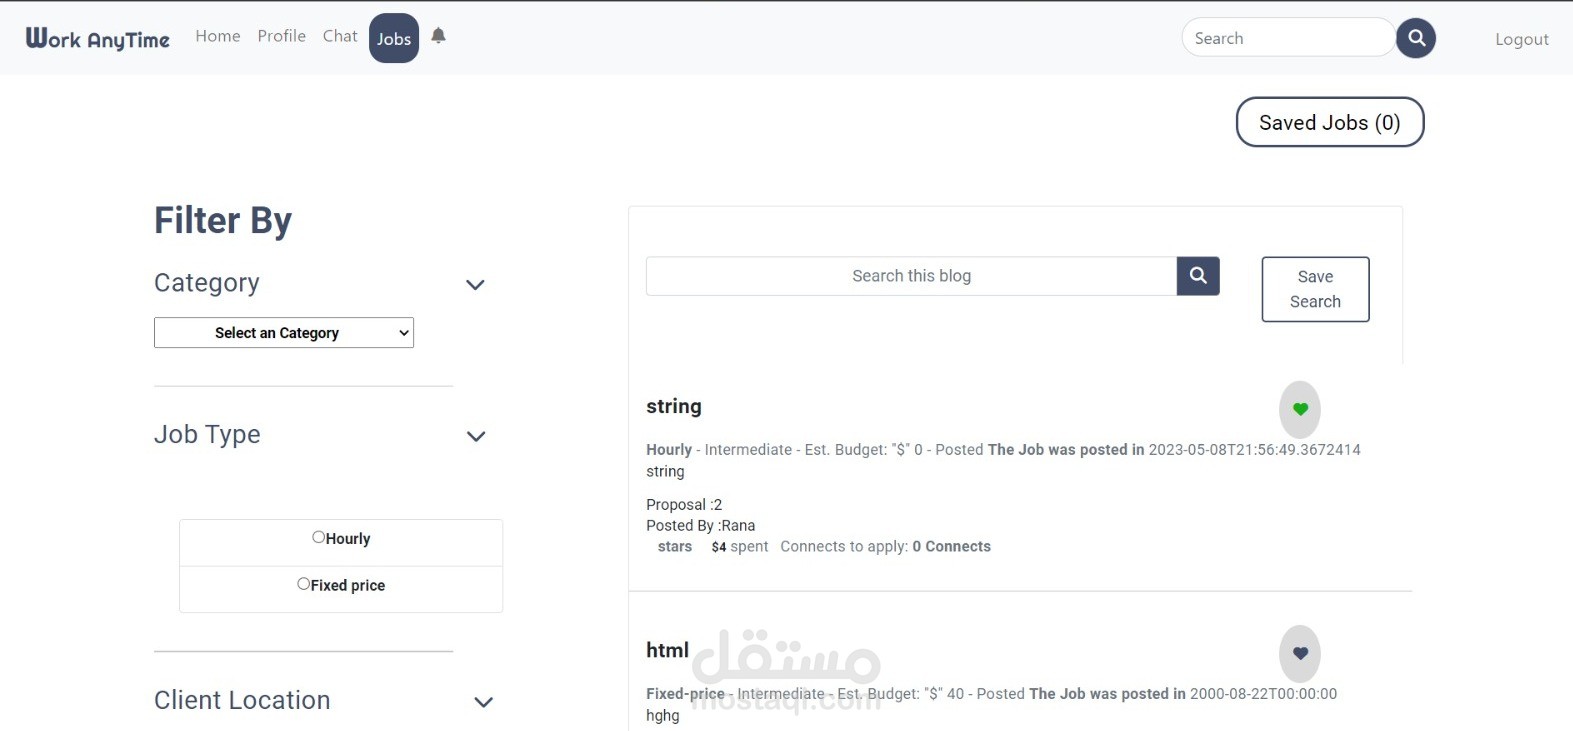Click the '$4 spent' text
Image resolution: width=1573 pixels, height=731 pixels.
(740, 546)
